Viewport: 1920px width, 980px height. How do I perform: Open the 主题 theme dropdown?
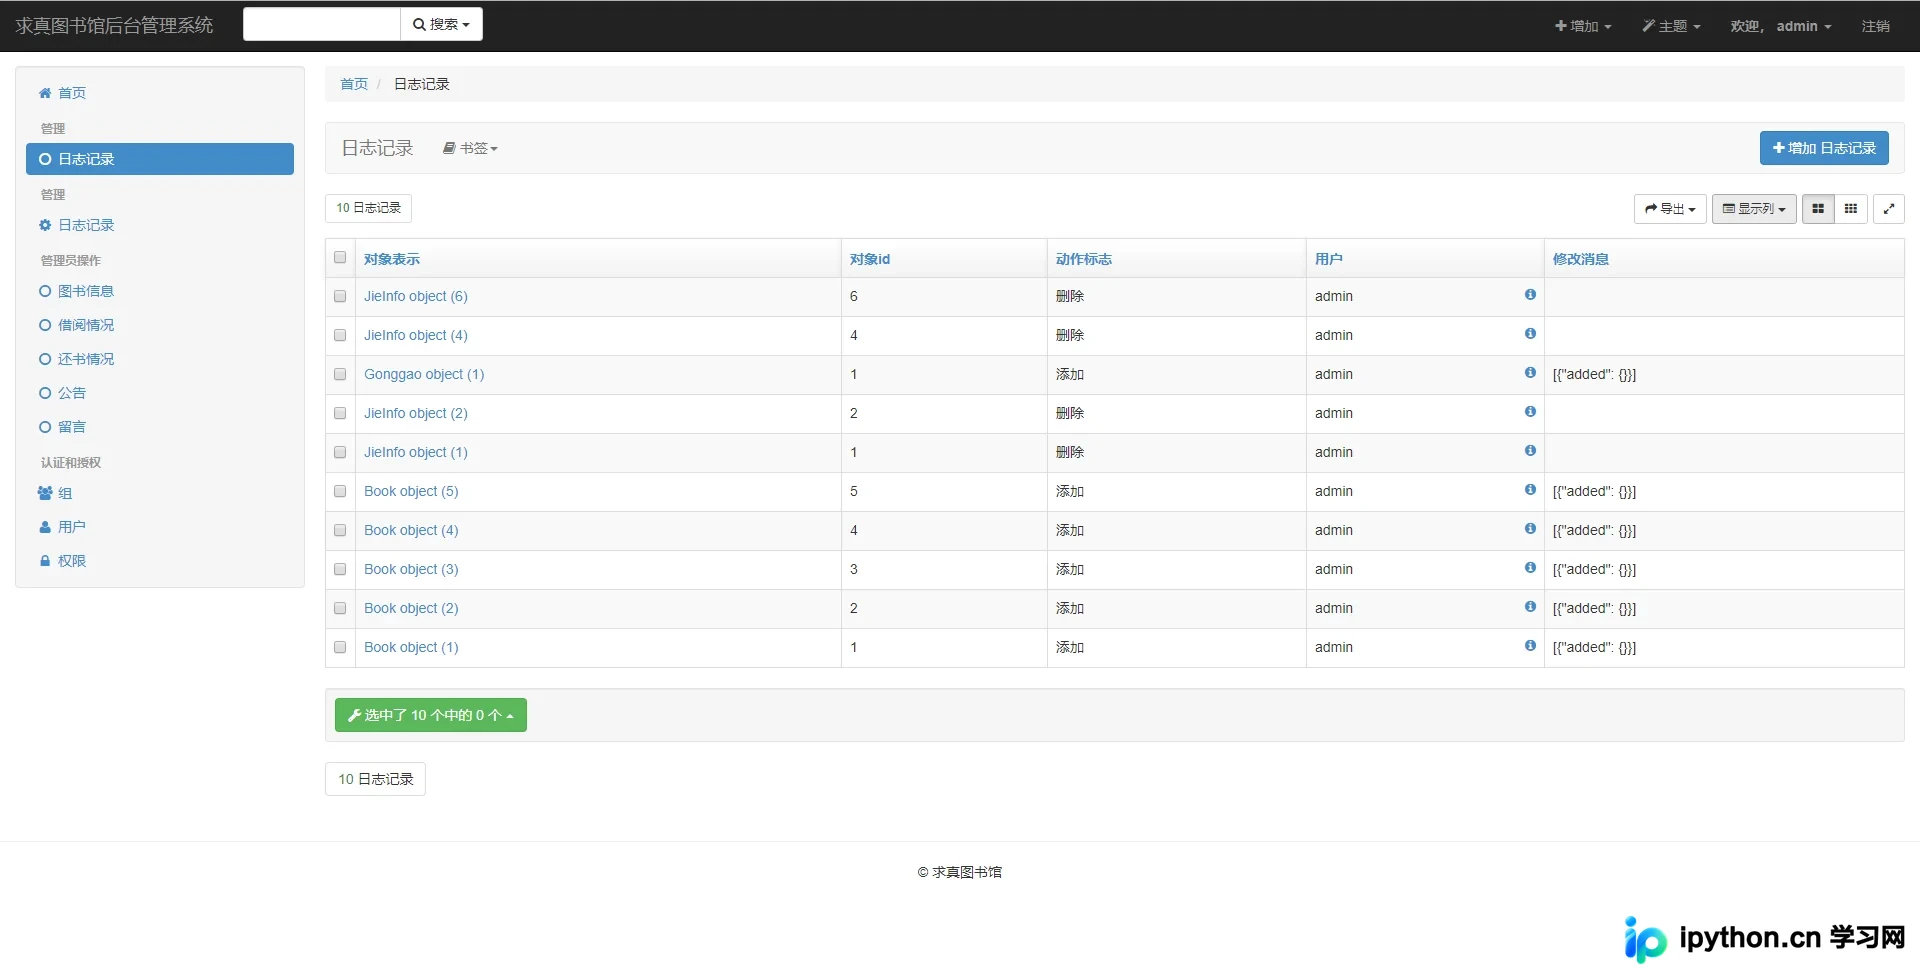[x=1671, y=26]
